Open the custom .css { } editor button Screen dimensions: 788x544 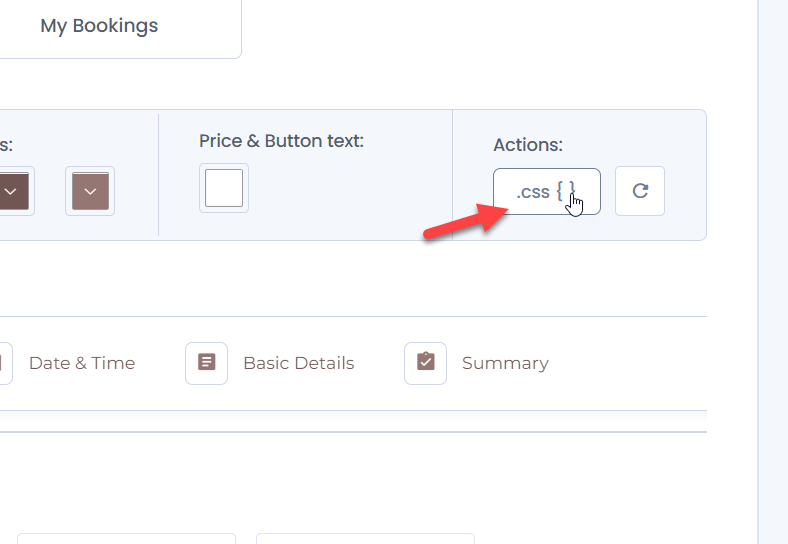(x=546, y=192)
